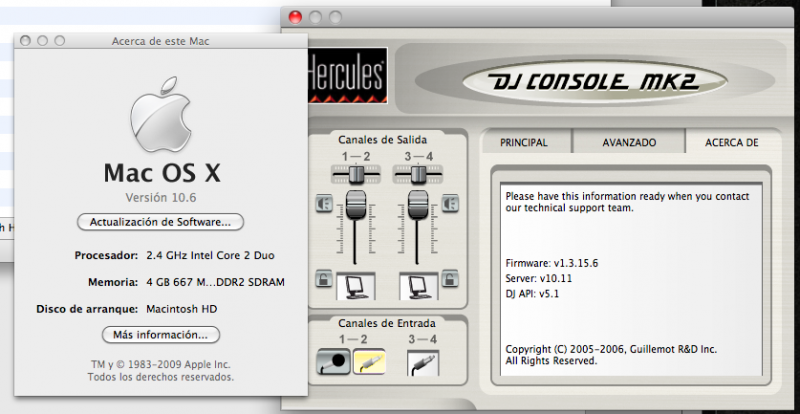Click the Versión 10.6 text
The image size is (800, 414).
coord(161,198)
